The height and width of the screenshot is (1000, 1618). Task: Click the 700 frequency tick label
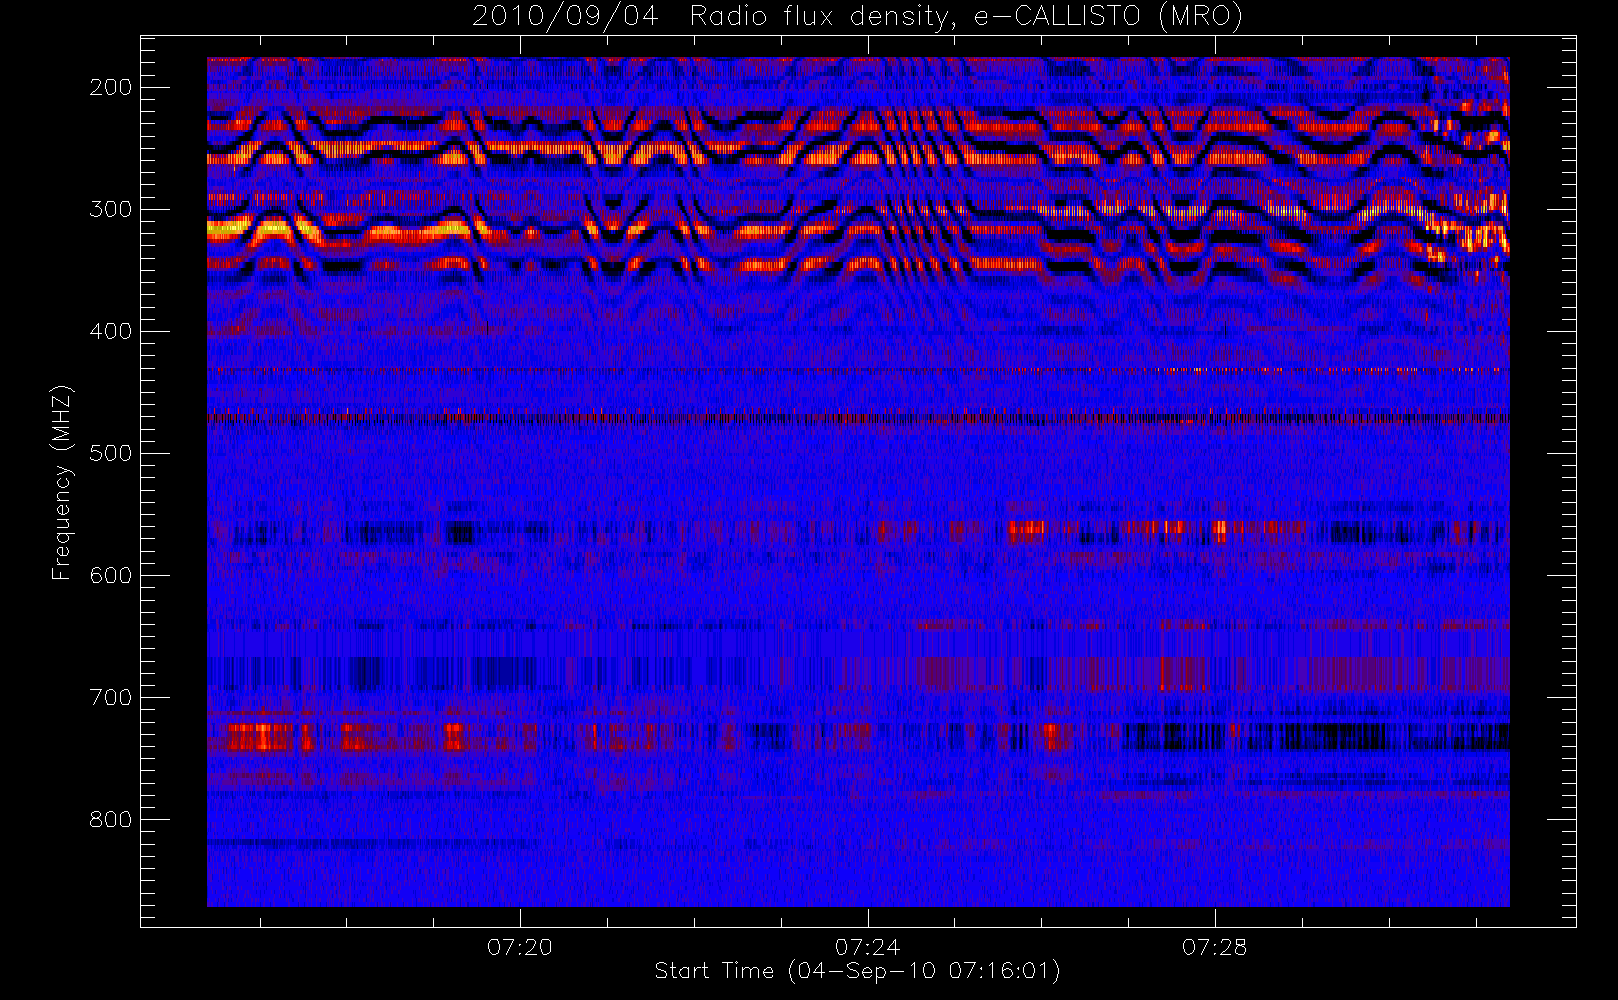(111, 697)
